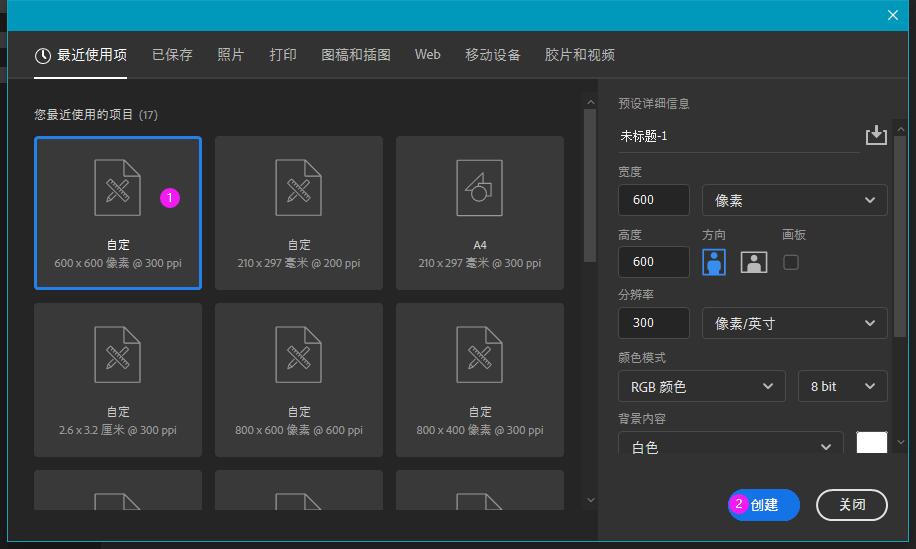The height and width of the screenshot is (549, 916).
Task: Click the 关闭 button
Action: click(852, 505)
